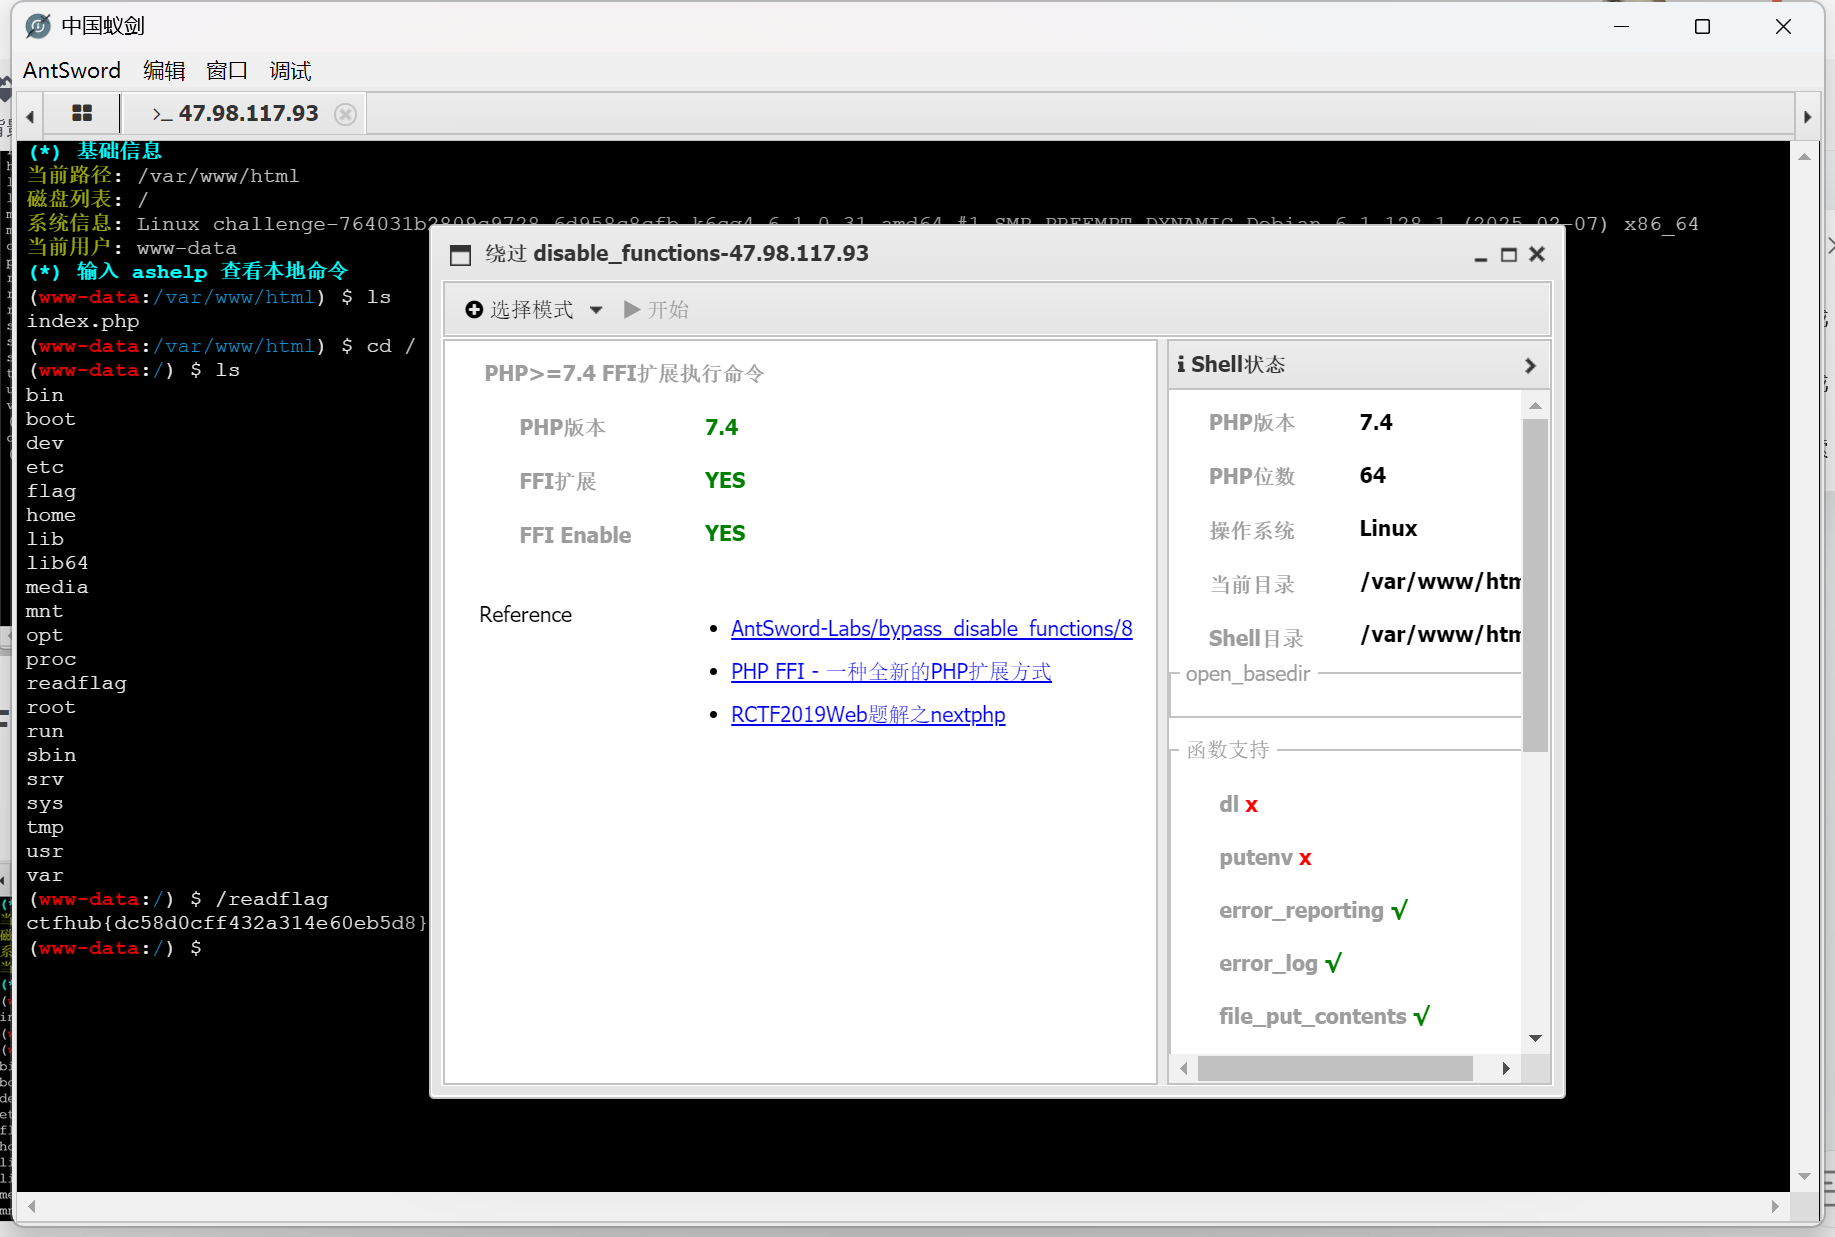Image resolution: width=1835 pixels, height=1237 pixels.
Task: Click the 中国蚁剑 app icon in title bar
Action: (38, 26)
